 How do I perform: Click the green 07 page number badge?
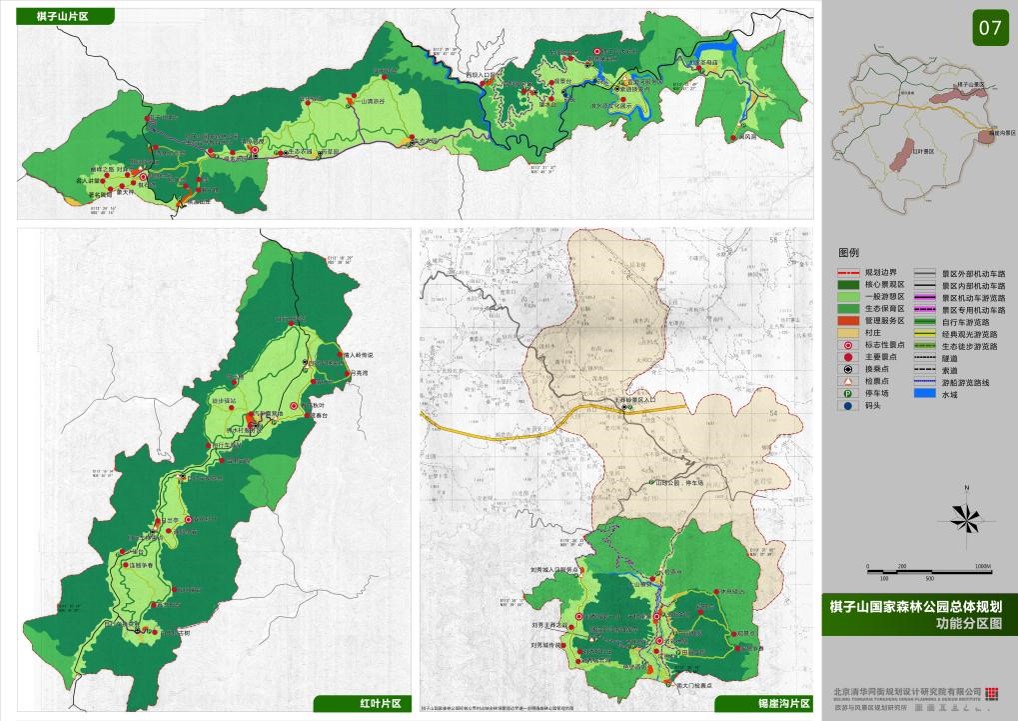989,28
